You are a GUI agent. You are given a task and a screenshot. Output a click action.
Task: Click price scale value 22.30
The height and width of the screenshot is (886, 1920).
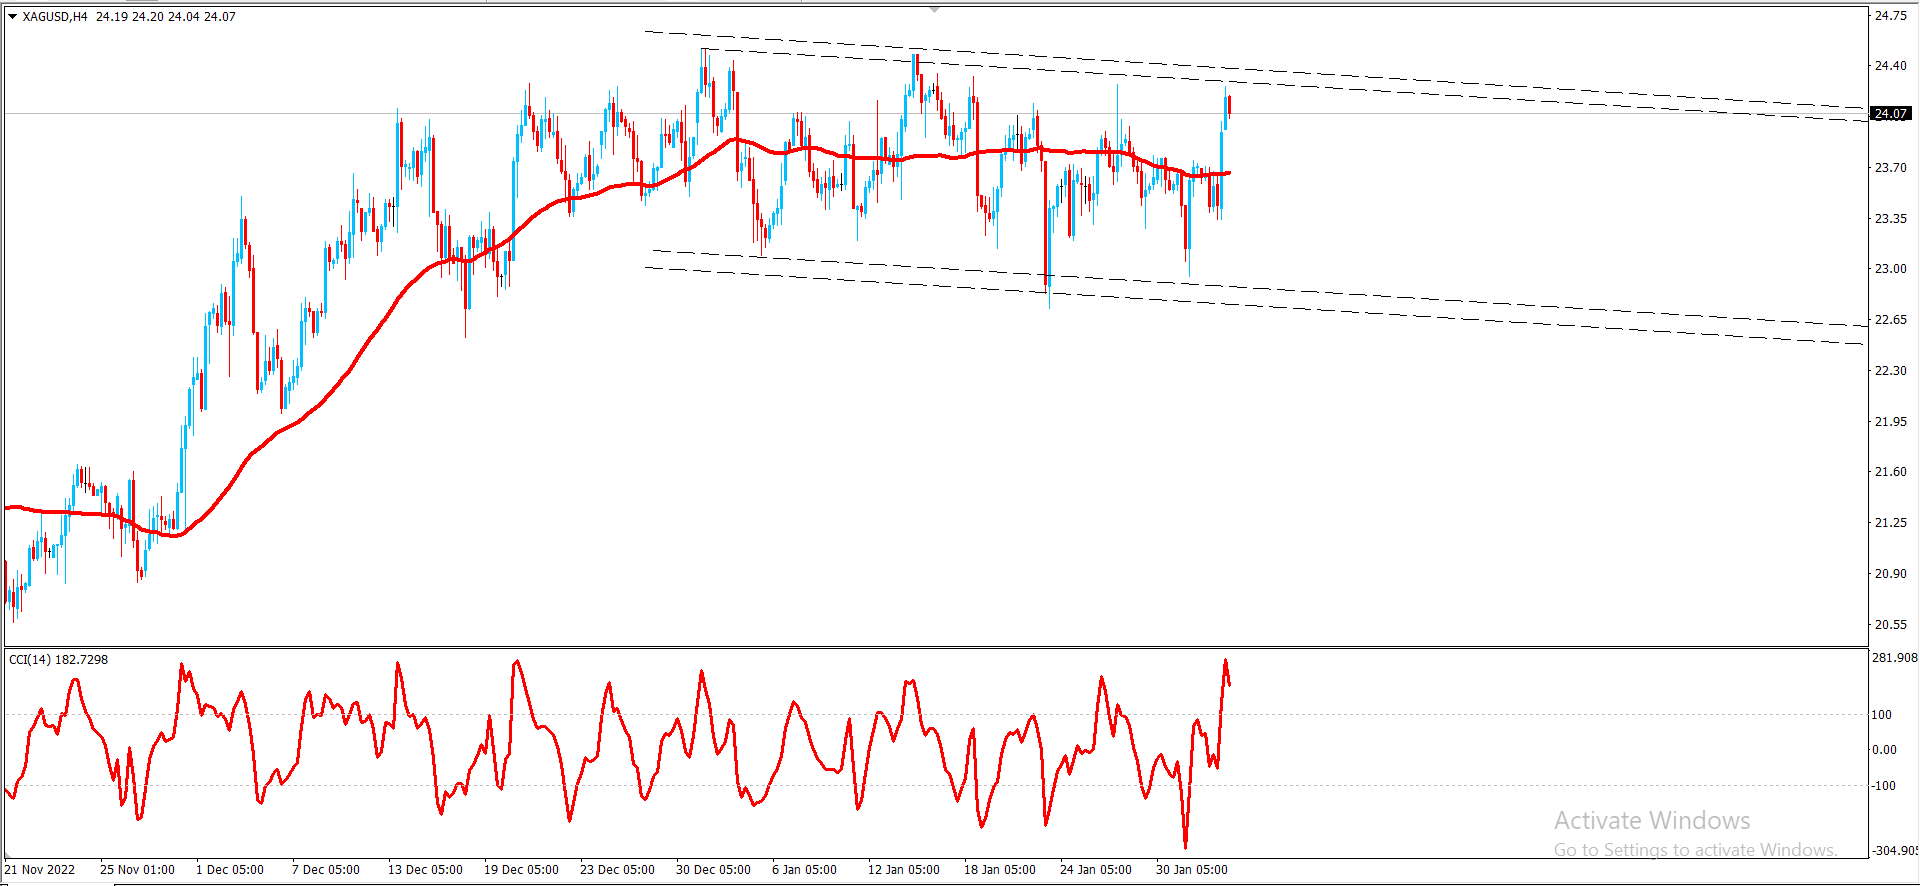coord(1890,371)
